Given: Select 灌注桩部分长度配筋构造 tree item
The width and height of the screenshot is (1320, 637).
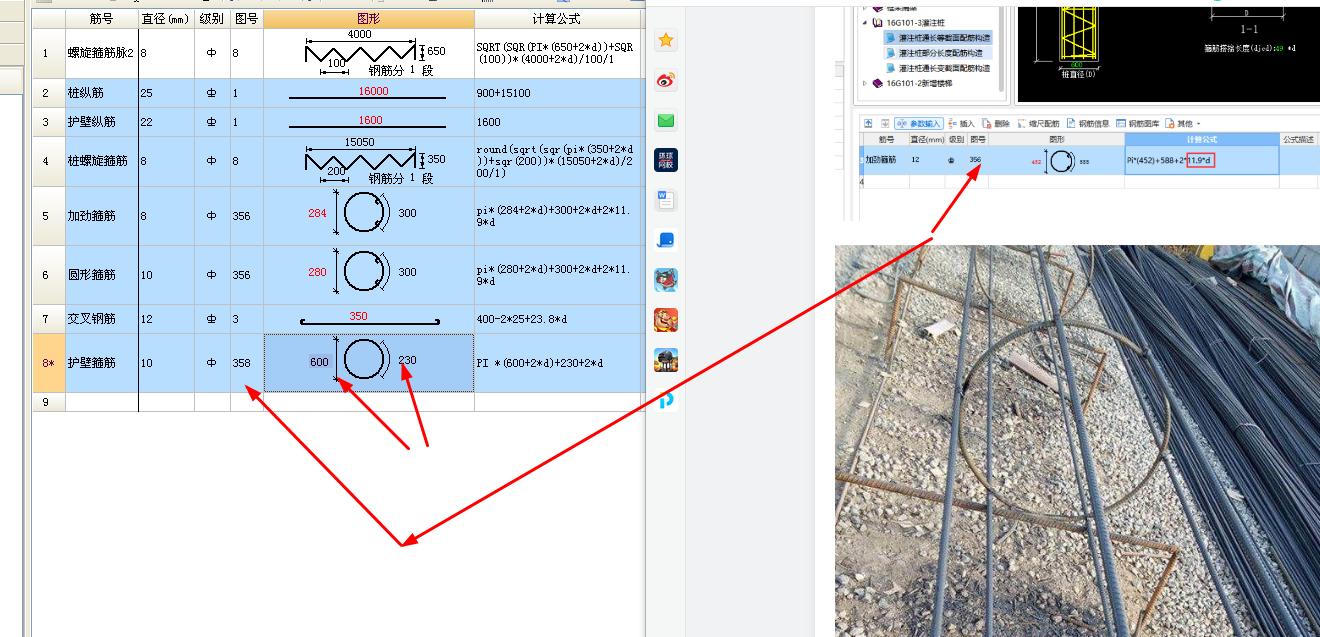Looking at the screenshot, I should click(940, 53).
